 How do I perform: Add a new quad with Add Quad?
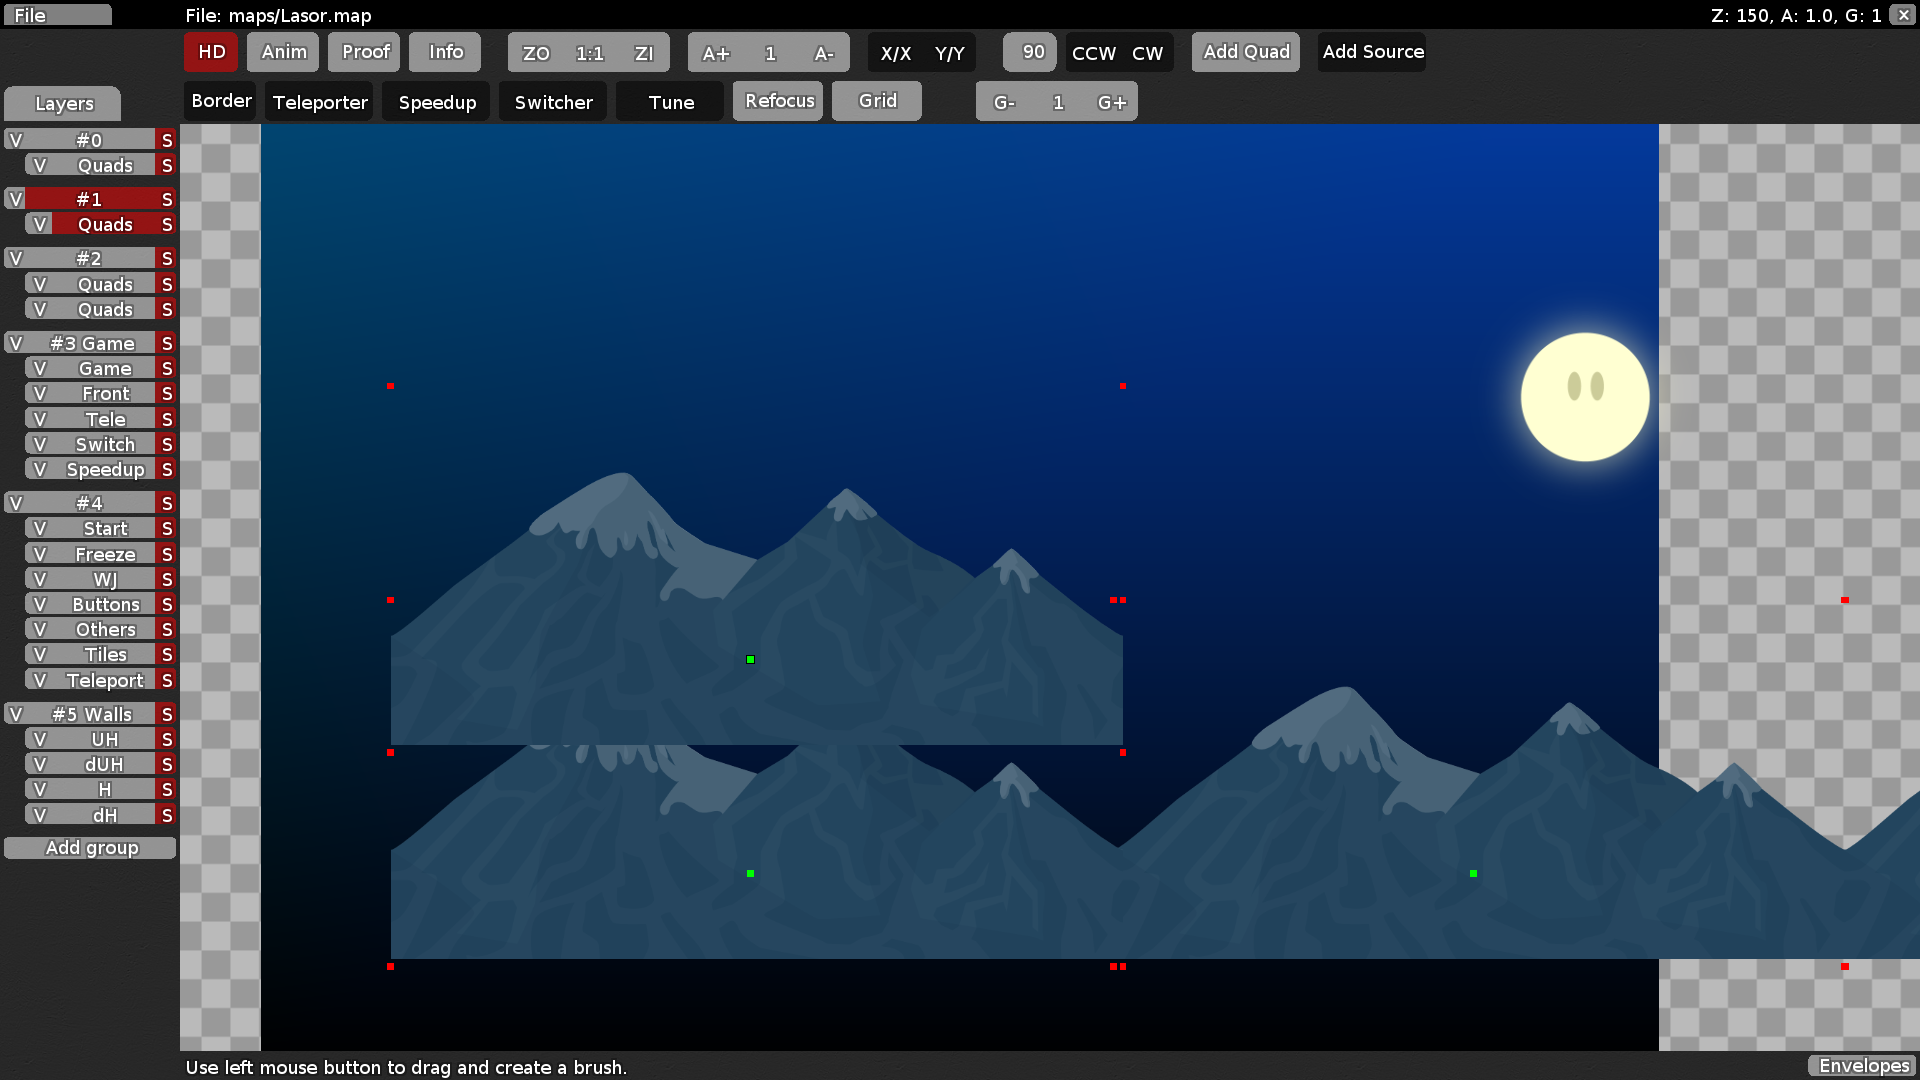pos(1245,51)
